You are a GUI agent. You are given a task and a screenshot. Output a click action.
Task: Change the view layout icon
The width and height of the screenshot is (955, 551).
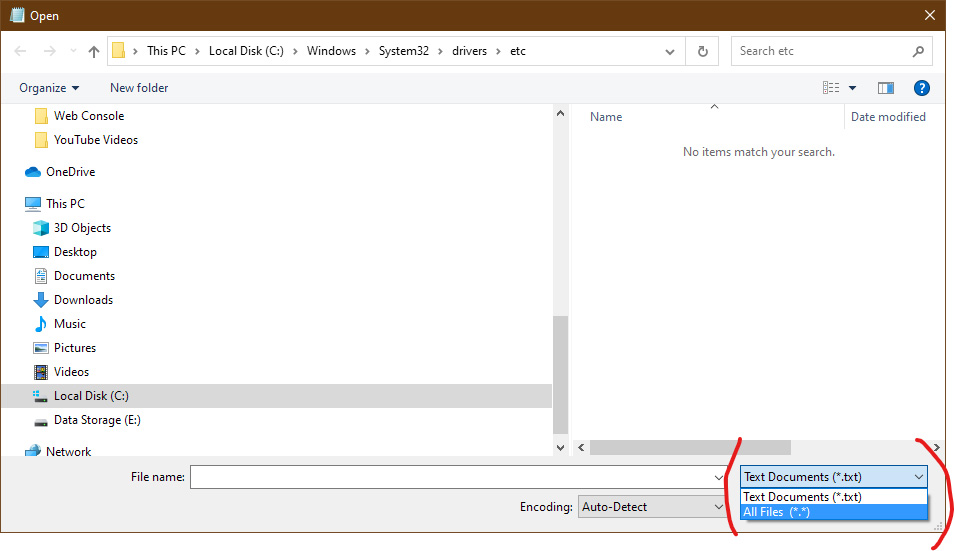(831, 88)
